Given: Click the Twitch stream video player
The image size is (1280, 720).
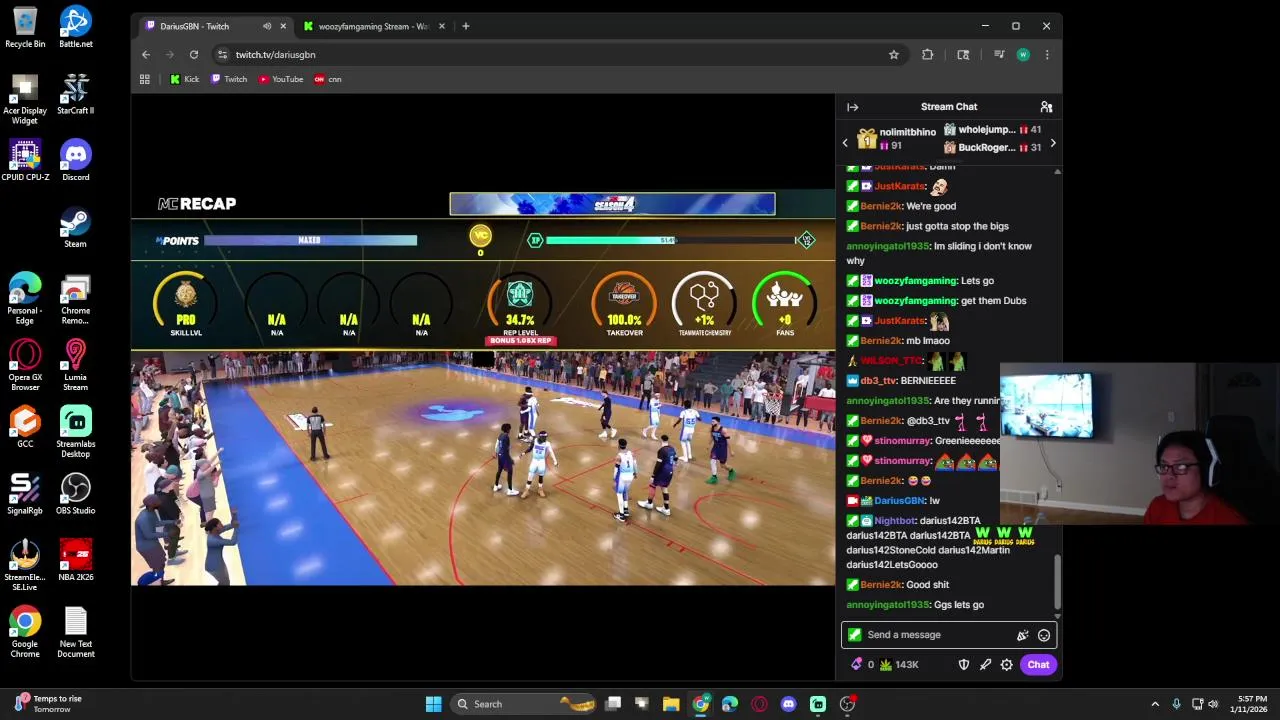Looking at the screenshot, I should pos(483,389).
